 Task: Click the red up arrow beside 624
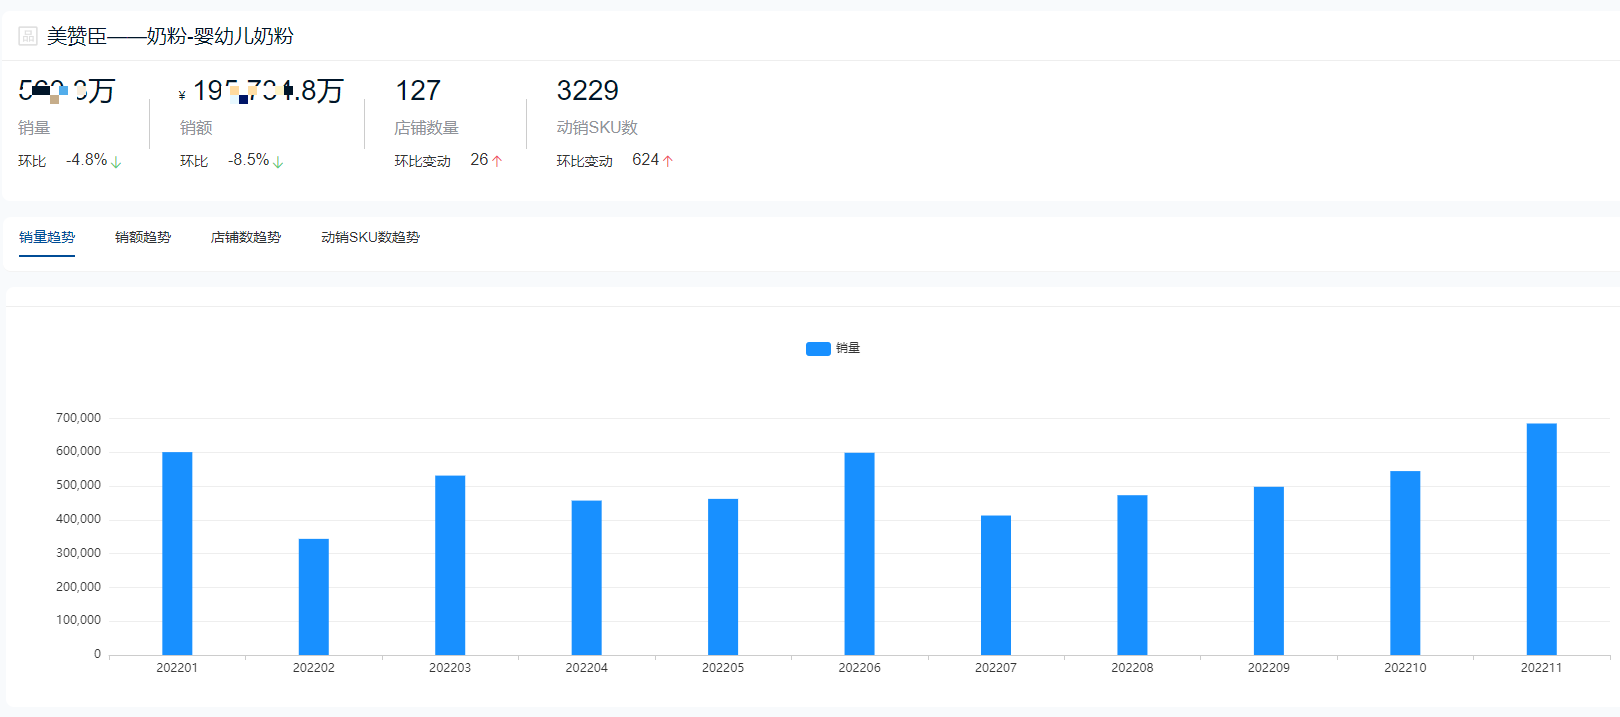point(668,160)
